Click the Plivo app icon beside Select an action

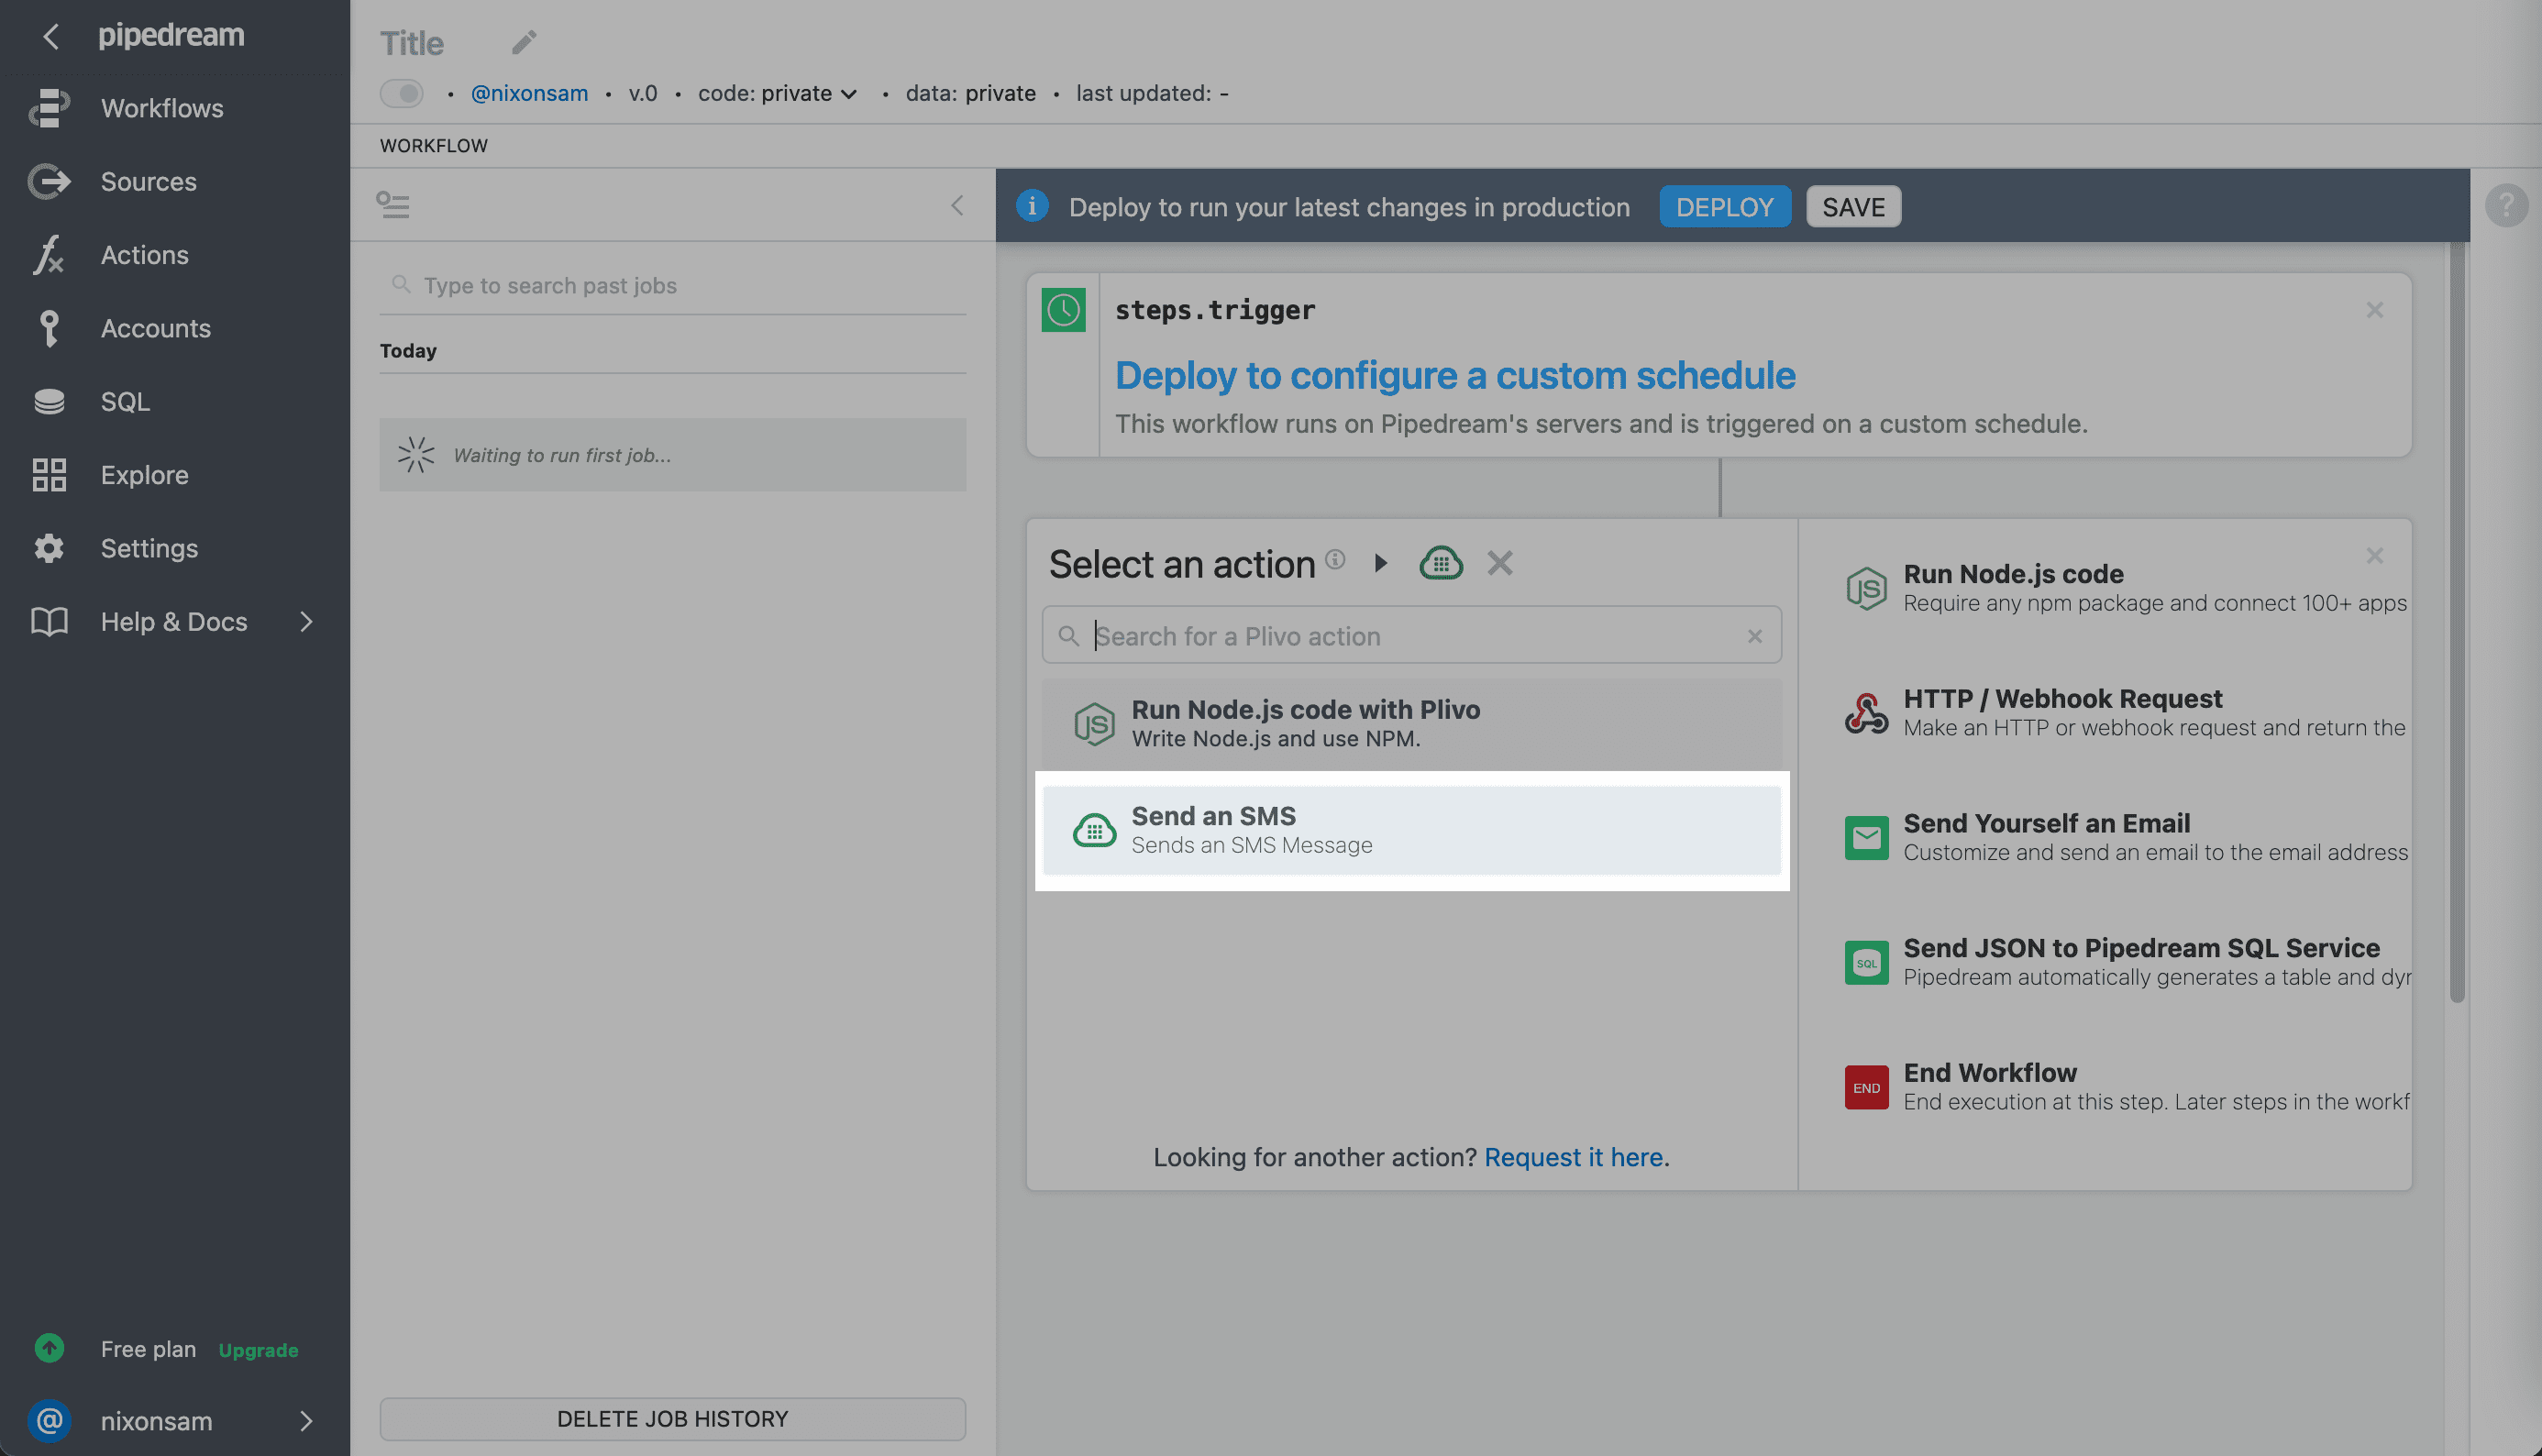point(1440,562)
